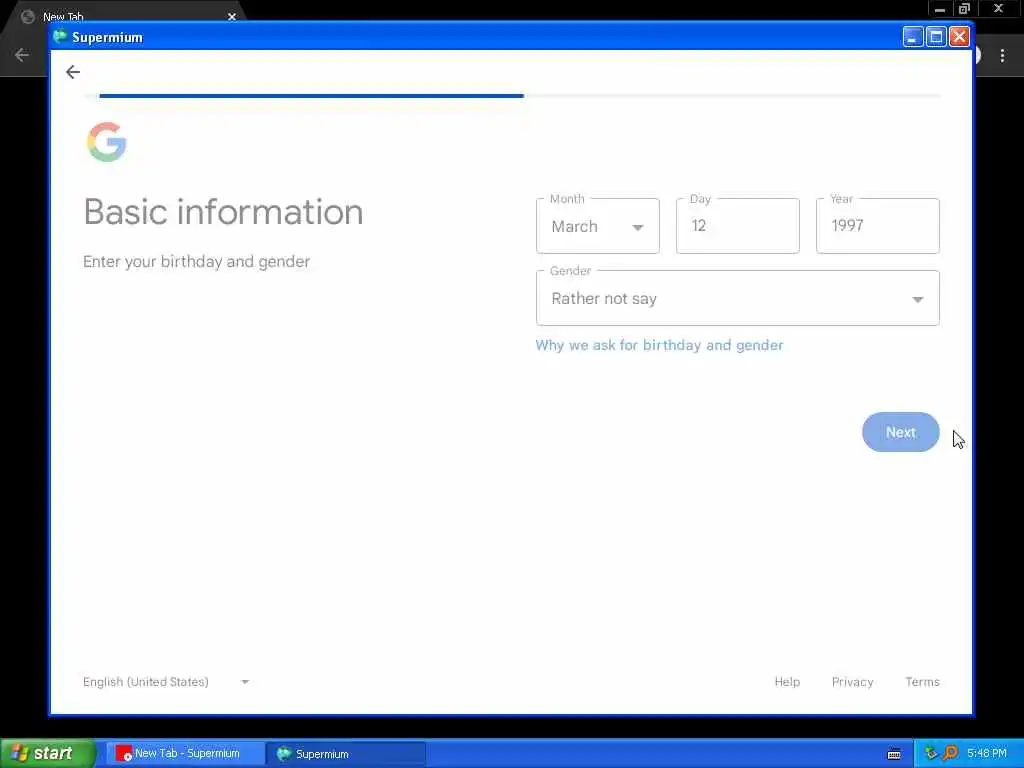
Task: Select the Supermium taskbar button
Action: pyautogui.click(x=345, y=754)
